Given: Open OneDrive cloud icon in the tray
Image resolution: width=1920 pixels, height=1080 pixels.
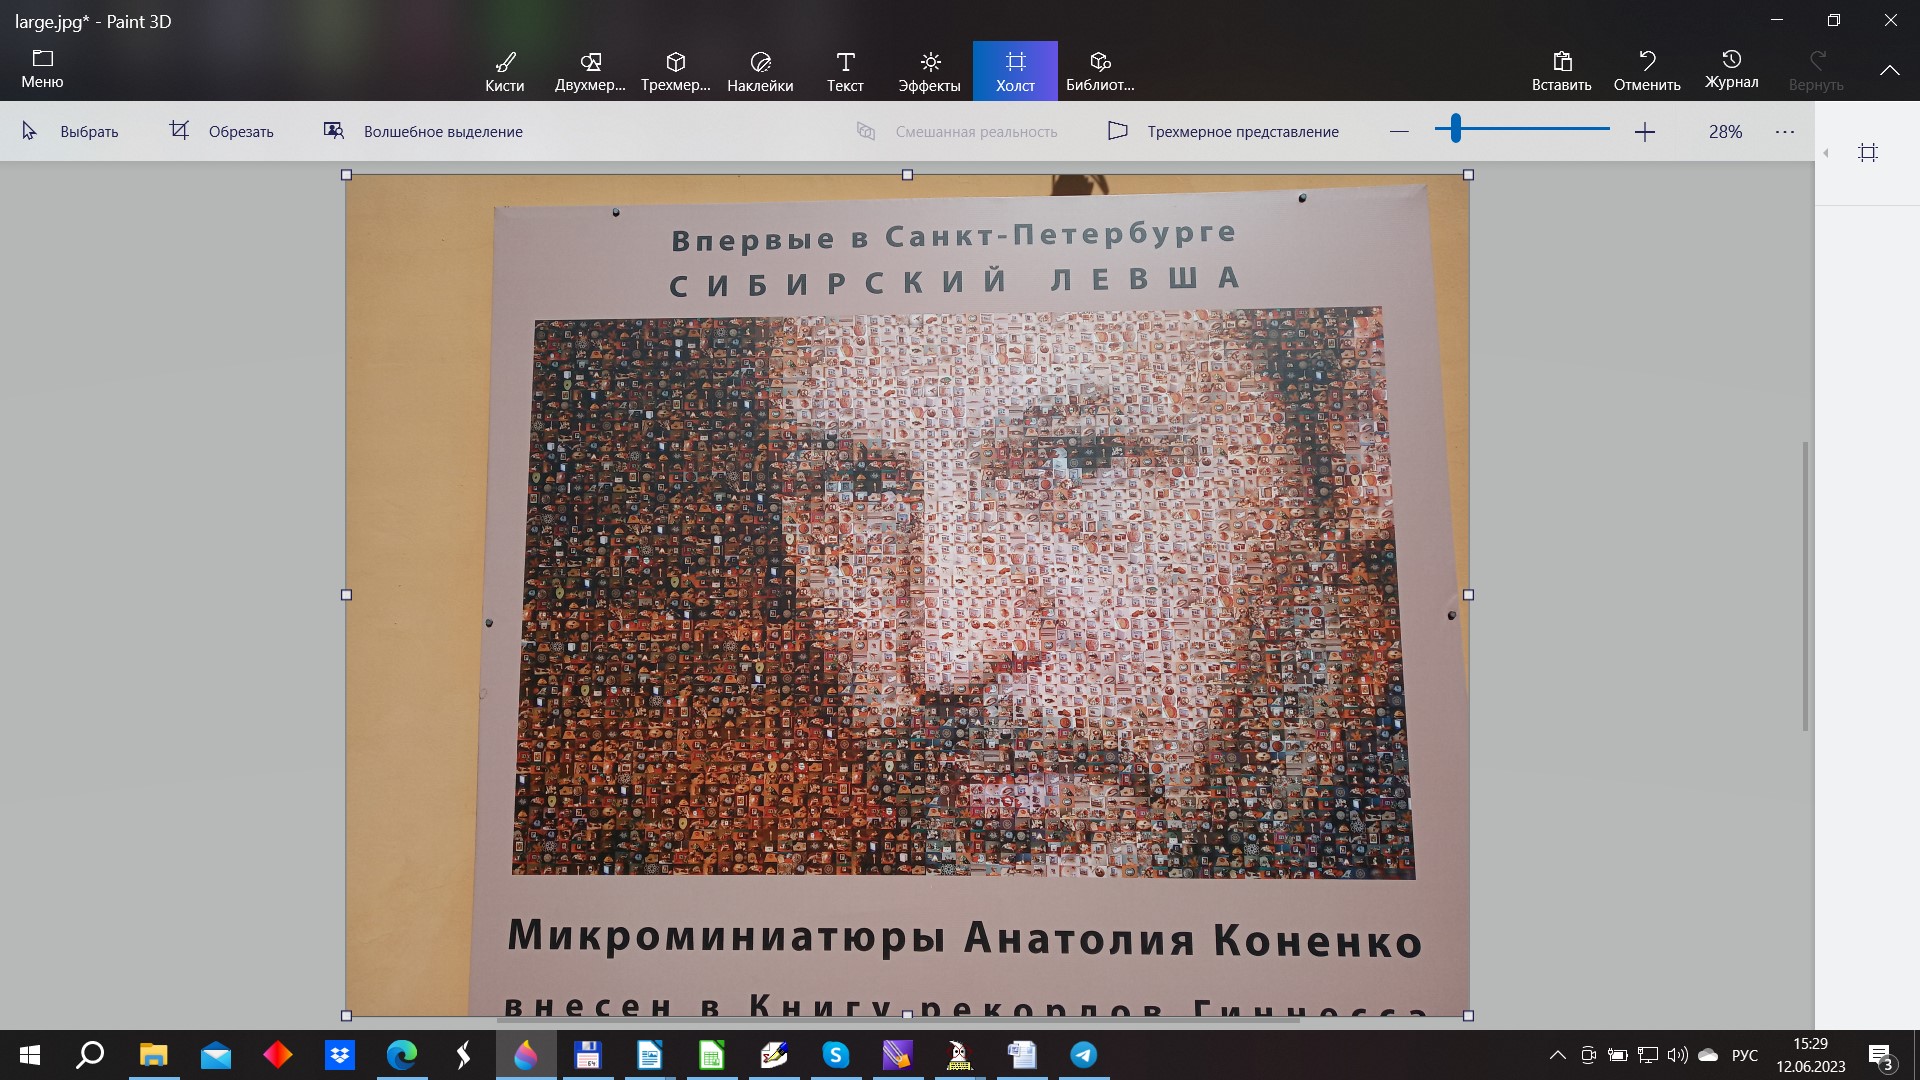Looking at the screenshot, I should (1708, 1055).
